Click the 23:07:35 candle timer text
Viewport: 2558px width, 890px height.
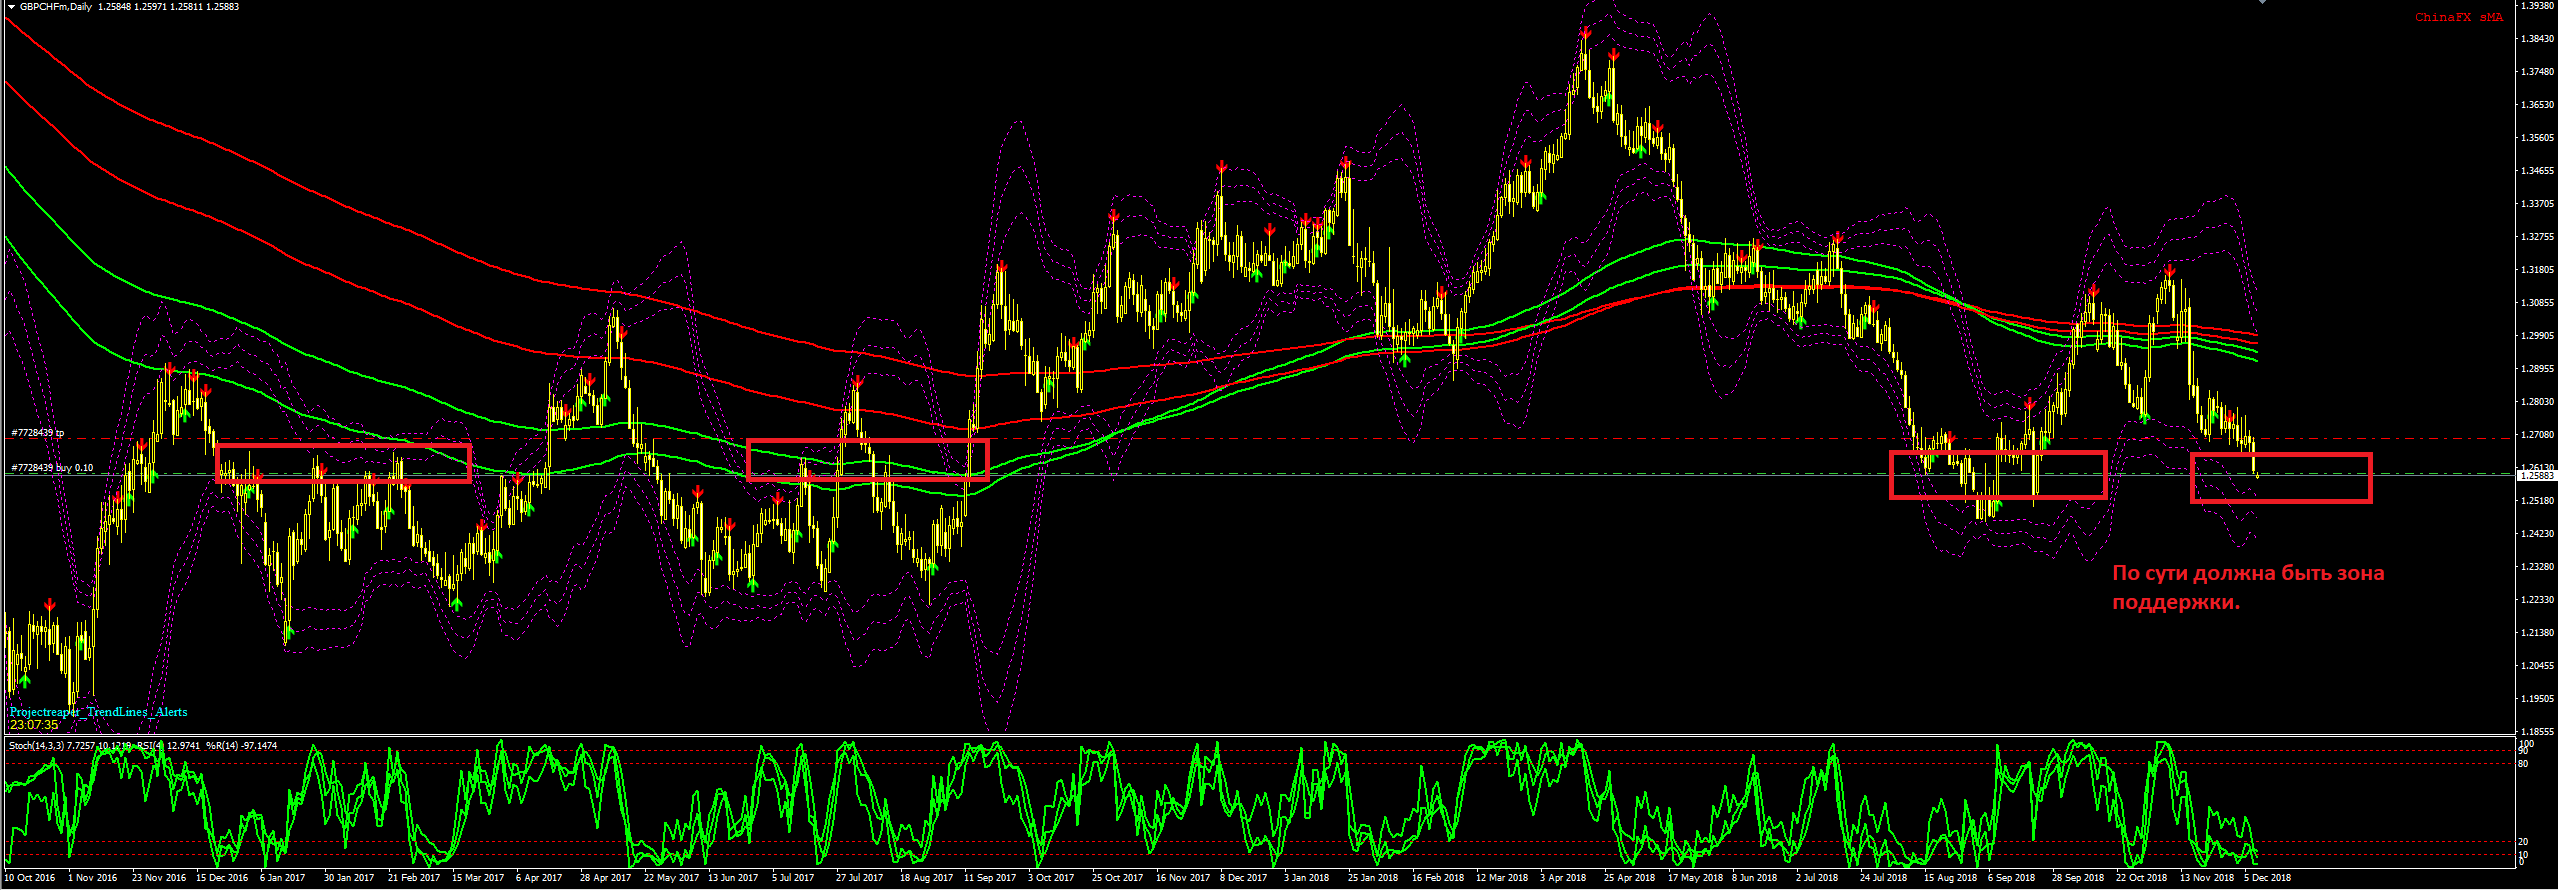tap(34, 725)
